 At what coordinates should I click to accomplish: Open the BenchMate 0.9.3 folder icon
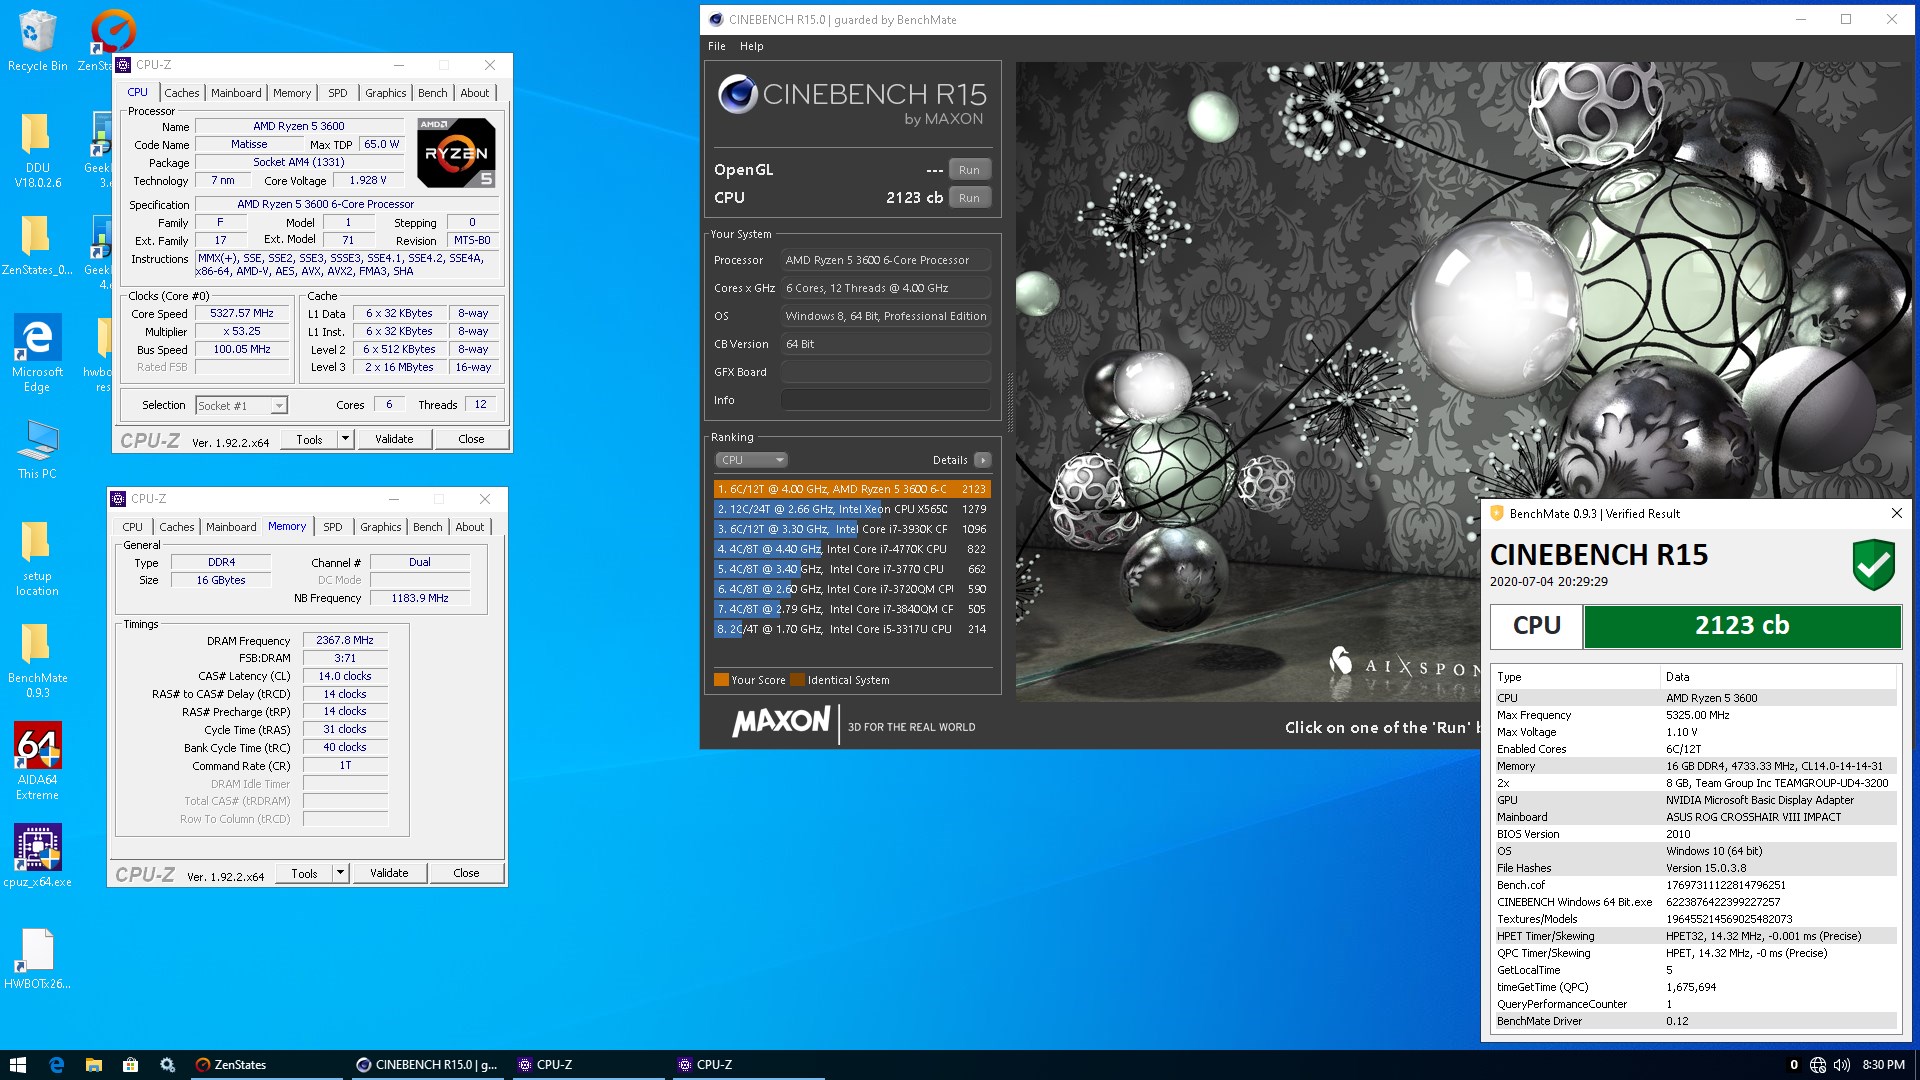pyautogui.click(x=37, y=659)
